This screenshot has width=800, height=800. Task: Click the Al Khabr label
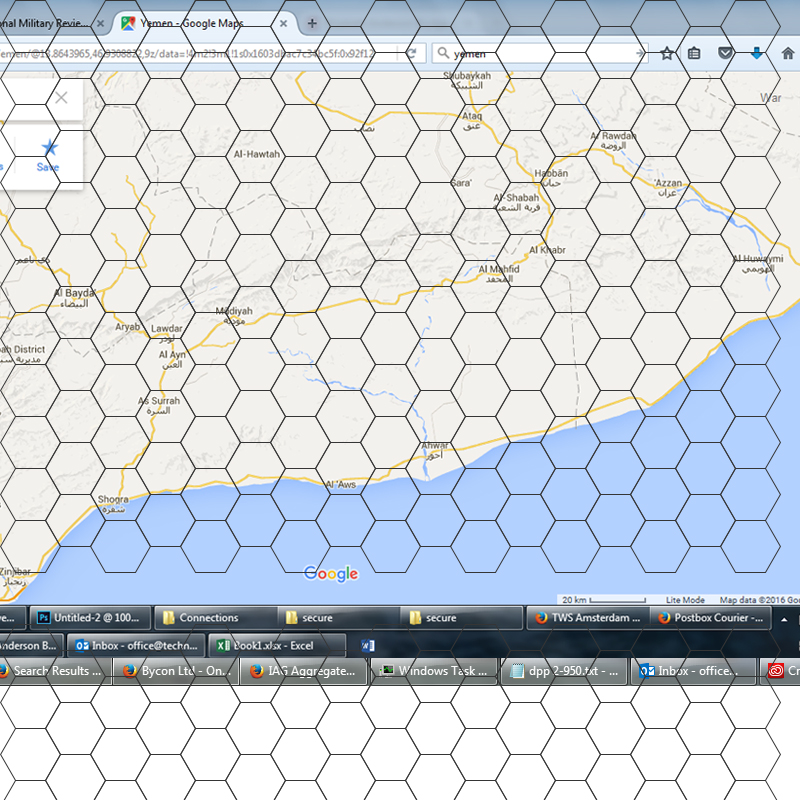click(x=547, y=250)
